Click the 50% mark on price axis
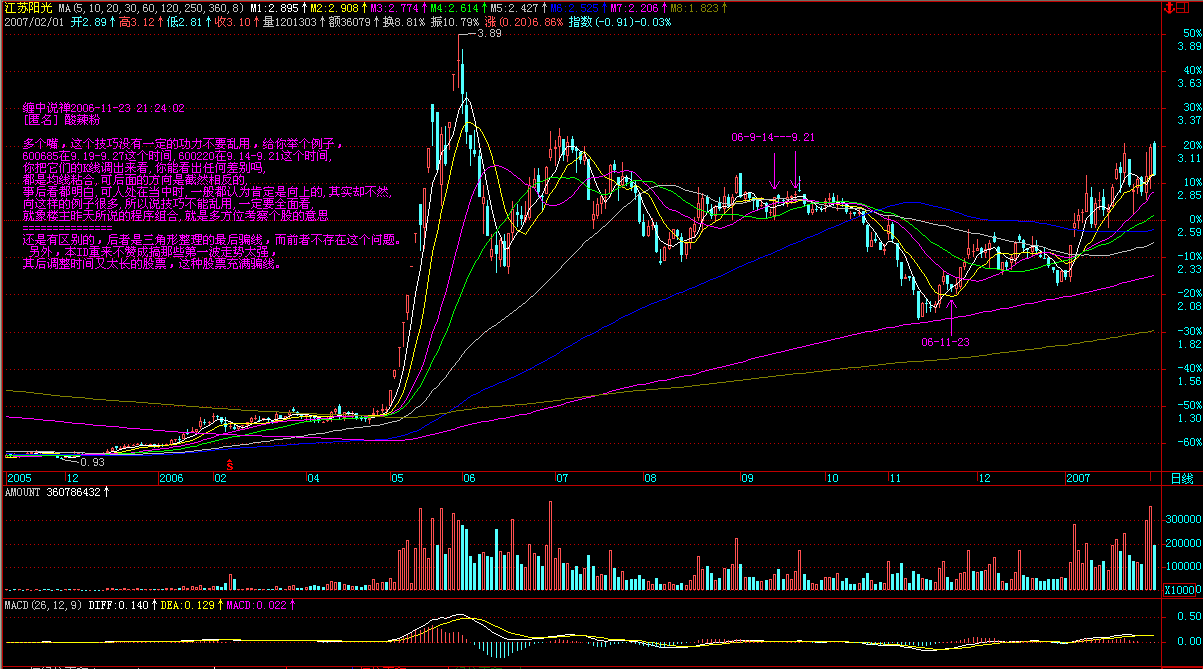The height and width of the screenshot is (669, 1203). click(x=1189, y=33)
